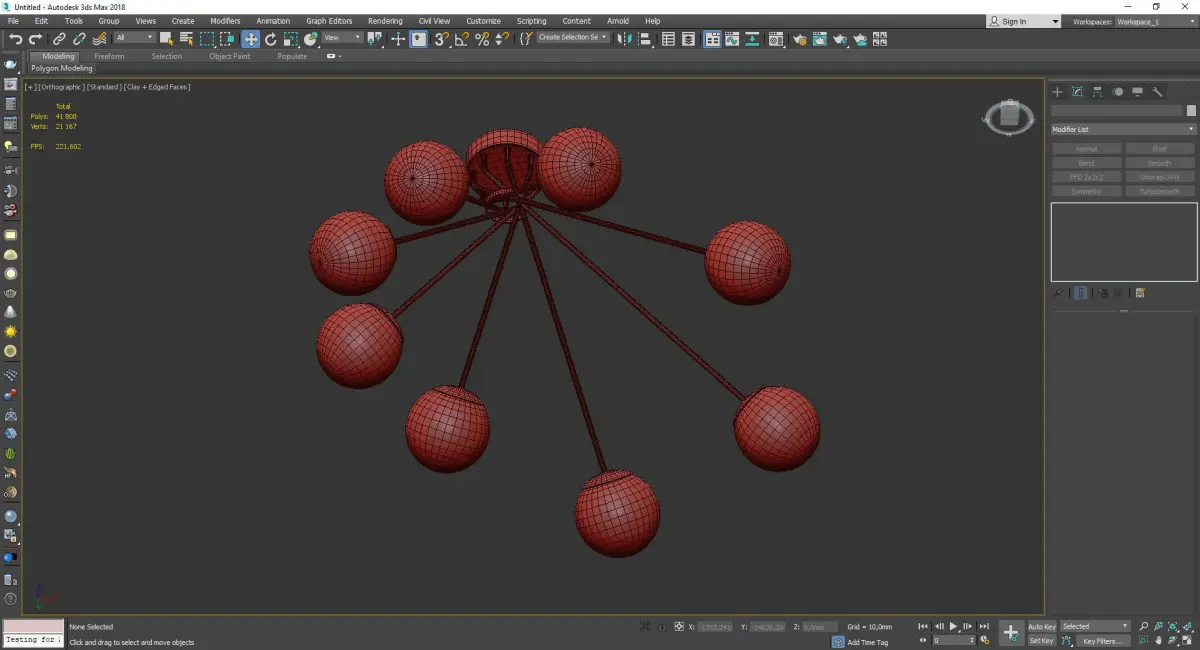
Task: Click the Create tab in command panel
Action: 1058,92
